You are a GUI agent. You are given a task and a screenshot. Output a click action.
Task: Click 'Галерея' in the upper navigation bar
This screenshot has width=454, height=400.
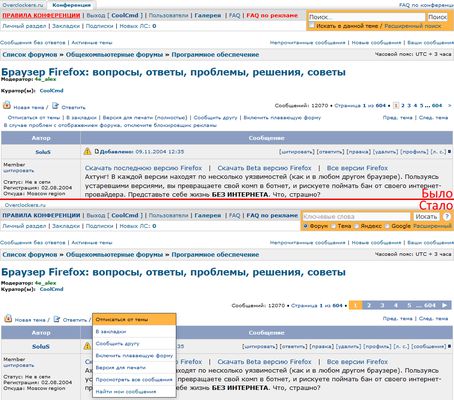point(208,15)
